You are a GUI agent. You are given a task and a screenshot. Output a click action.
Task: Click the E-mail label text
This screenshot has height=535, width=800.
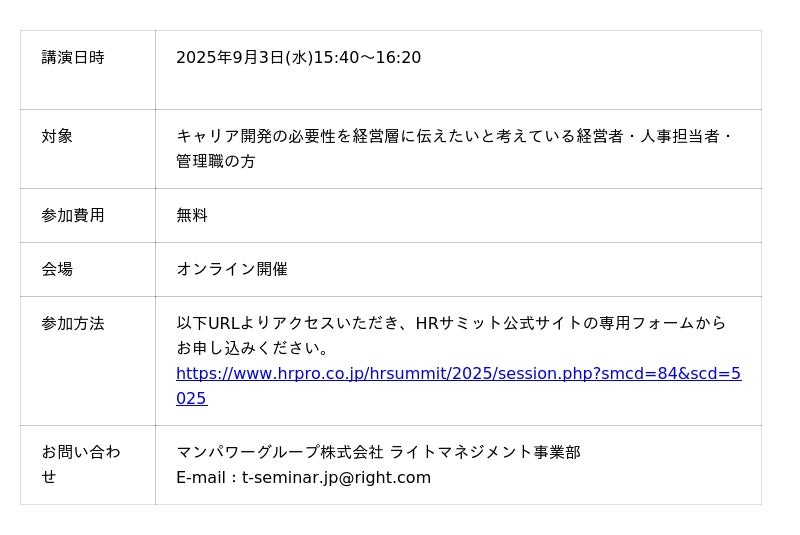[201, 478]
